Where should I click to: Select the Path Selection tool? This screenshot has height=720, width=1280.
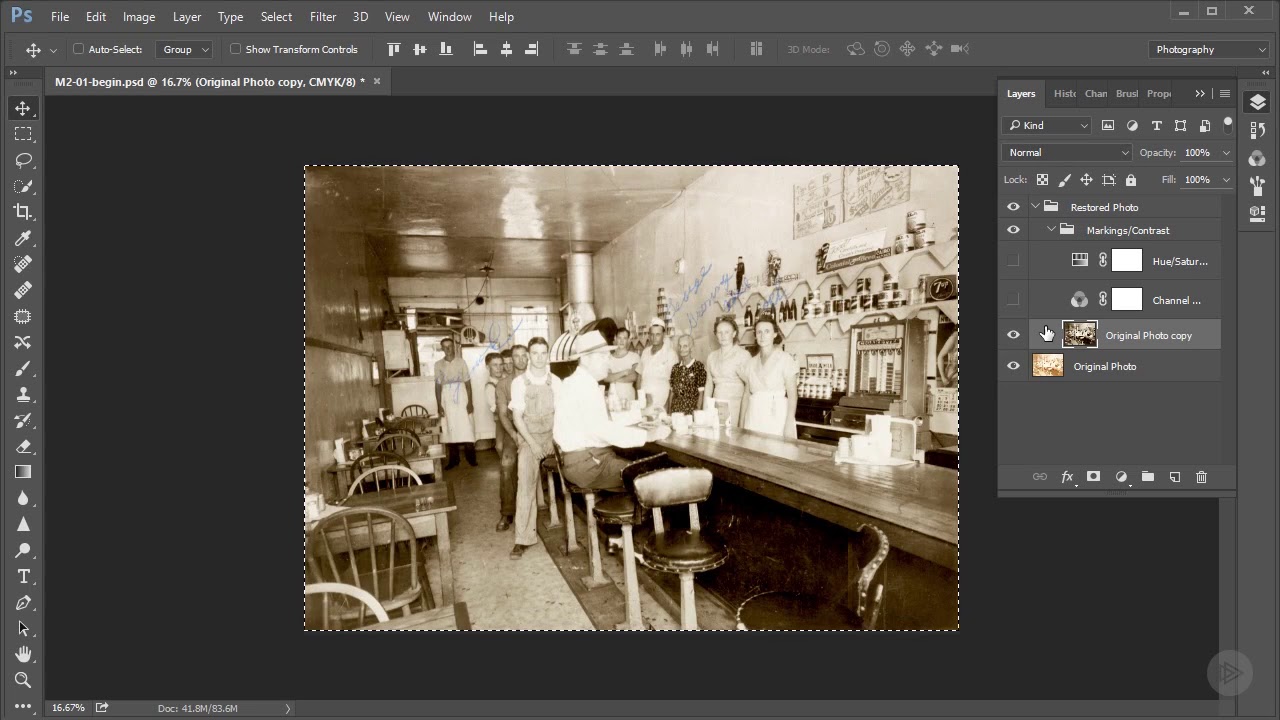tap(23, 628)
